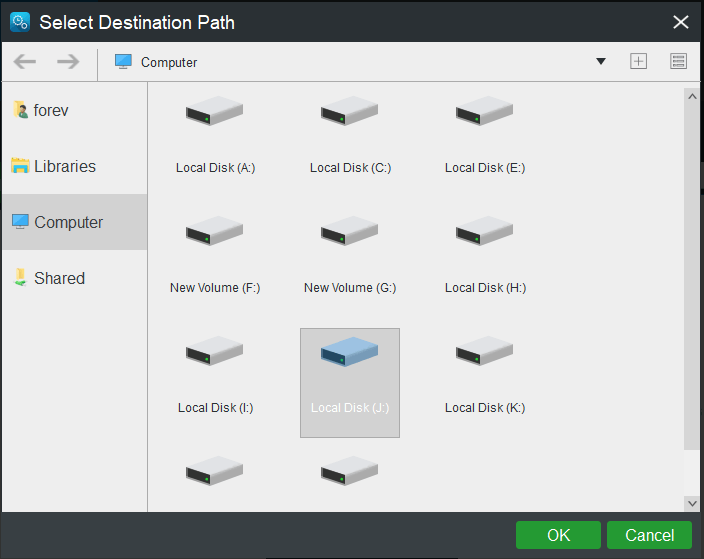Expand the path dropdown arrow
This screenshot has height=559, width=704.
pos(601,62)
